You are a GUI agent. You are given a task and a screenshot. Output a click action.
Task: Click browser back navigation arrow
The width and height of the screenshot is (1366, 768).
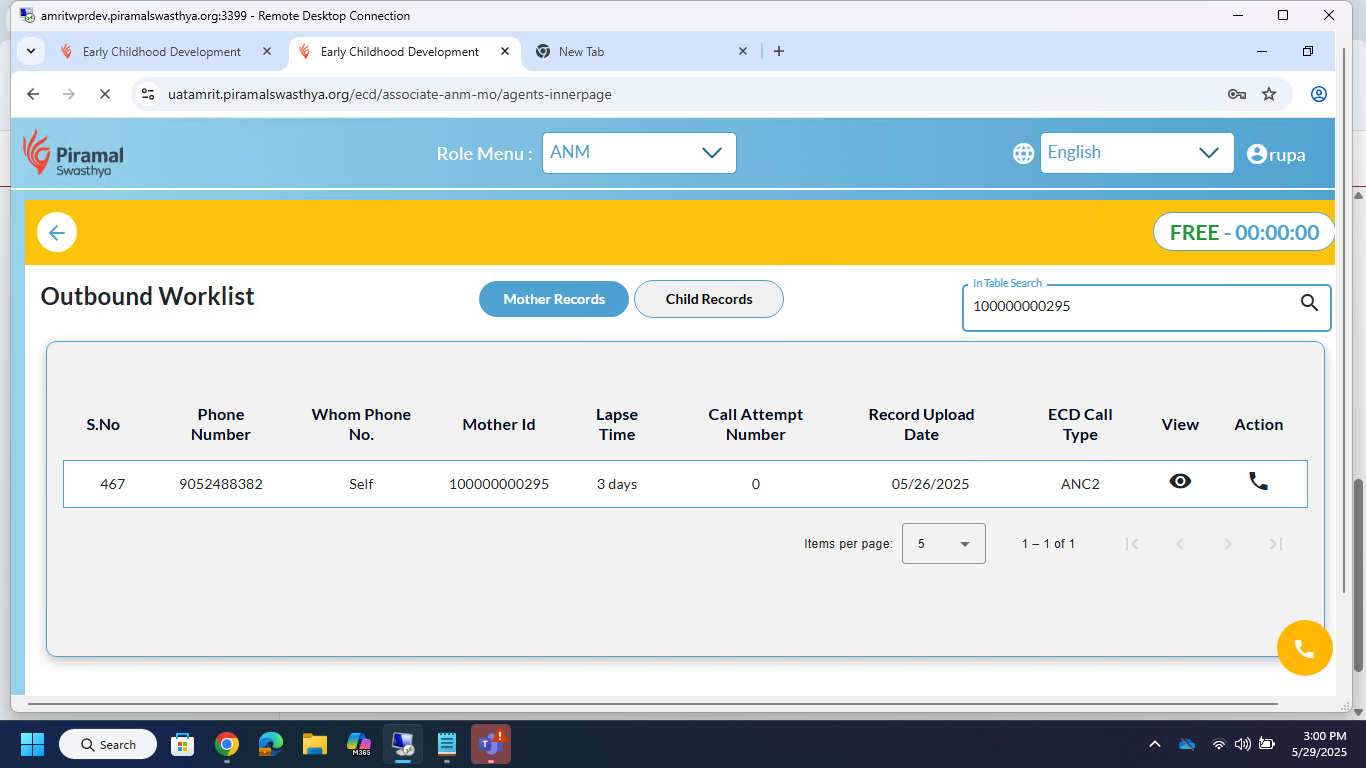tap(33, 94)
